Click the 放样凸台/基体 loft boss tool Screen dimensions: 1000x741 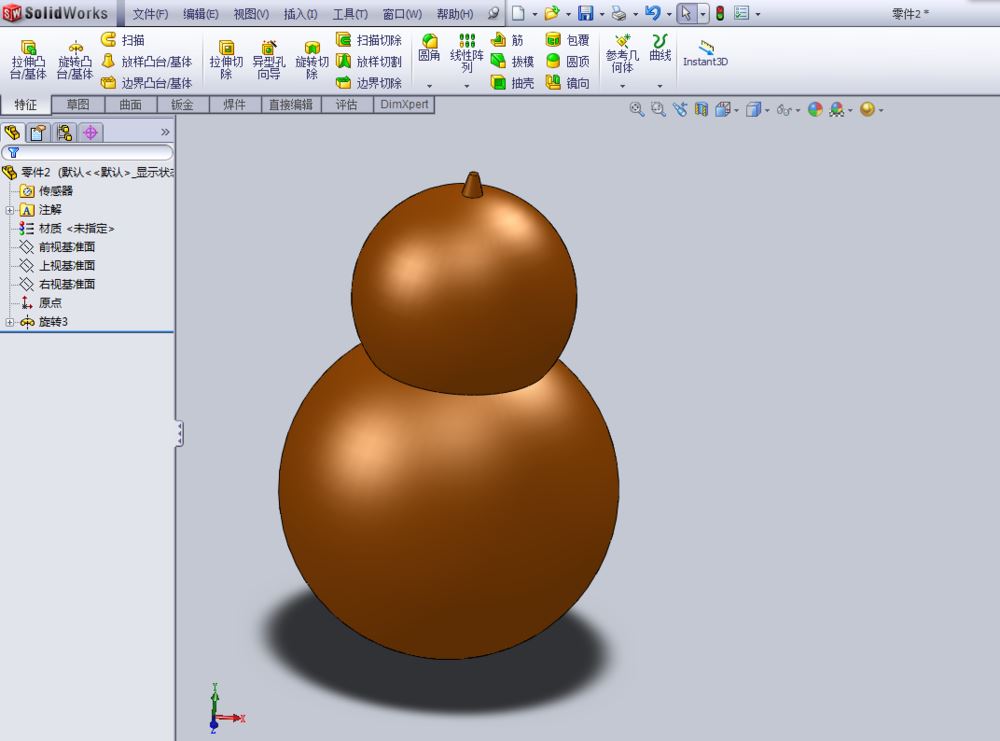(x=147, y=61)
